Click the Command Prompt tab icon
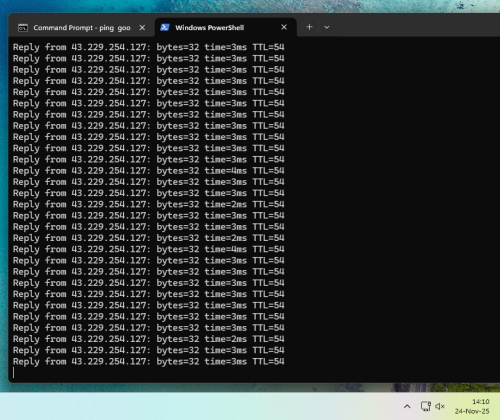This screenshot has width=500, height=420. pyautogui.click(x=23, y=28)
